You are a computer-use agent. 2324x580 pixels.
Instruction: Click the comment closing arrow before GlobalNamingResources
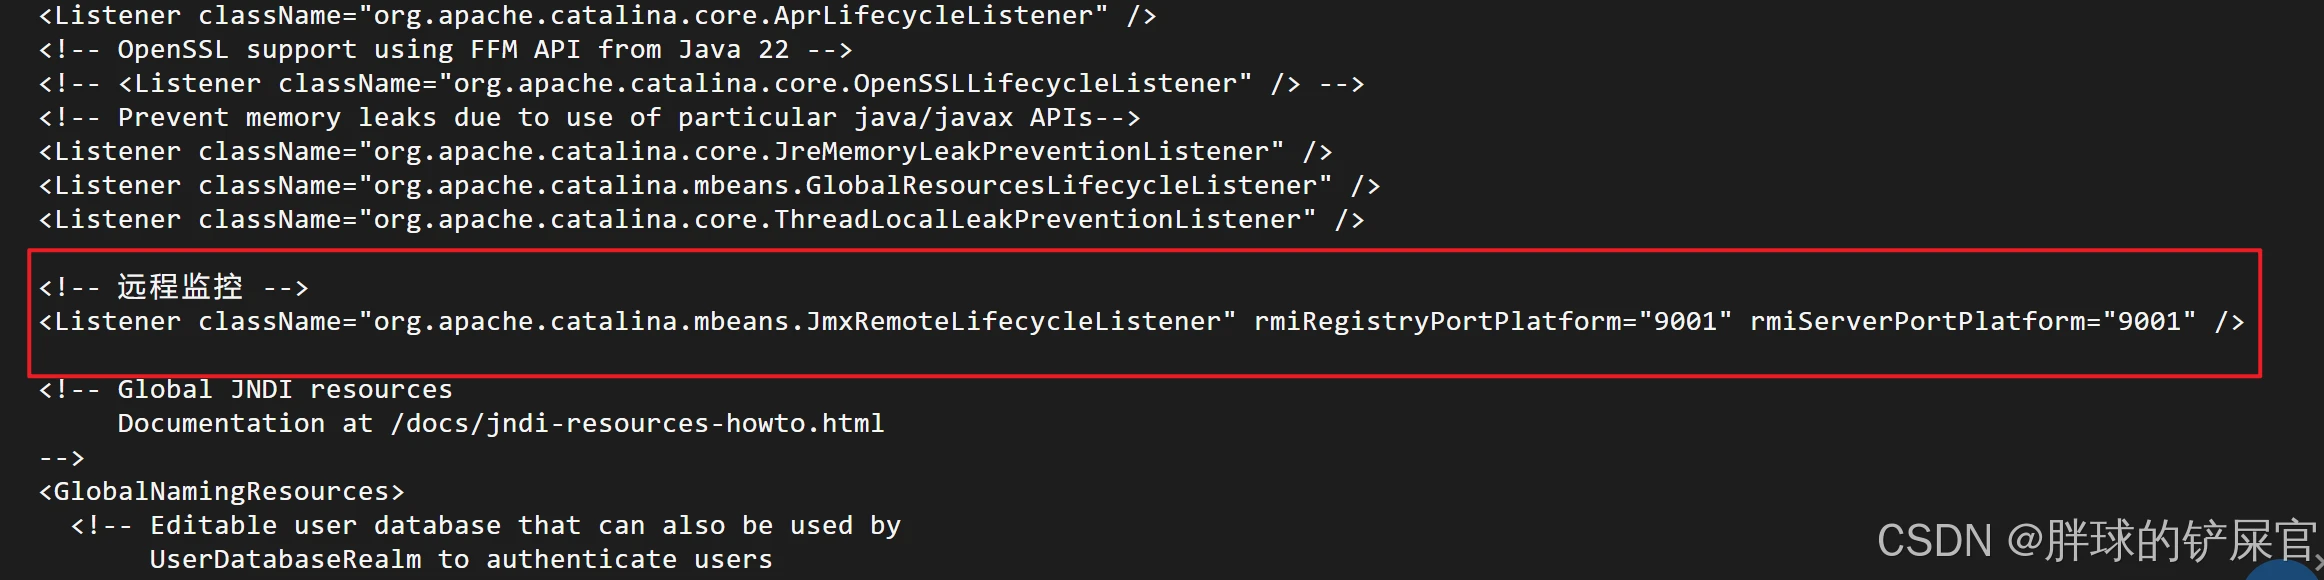pos(62,458)
